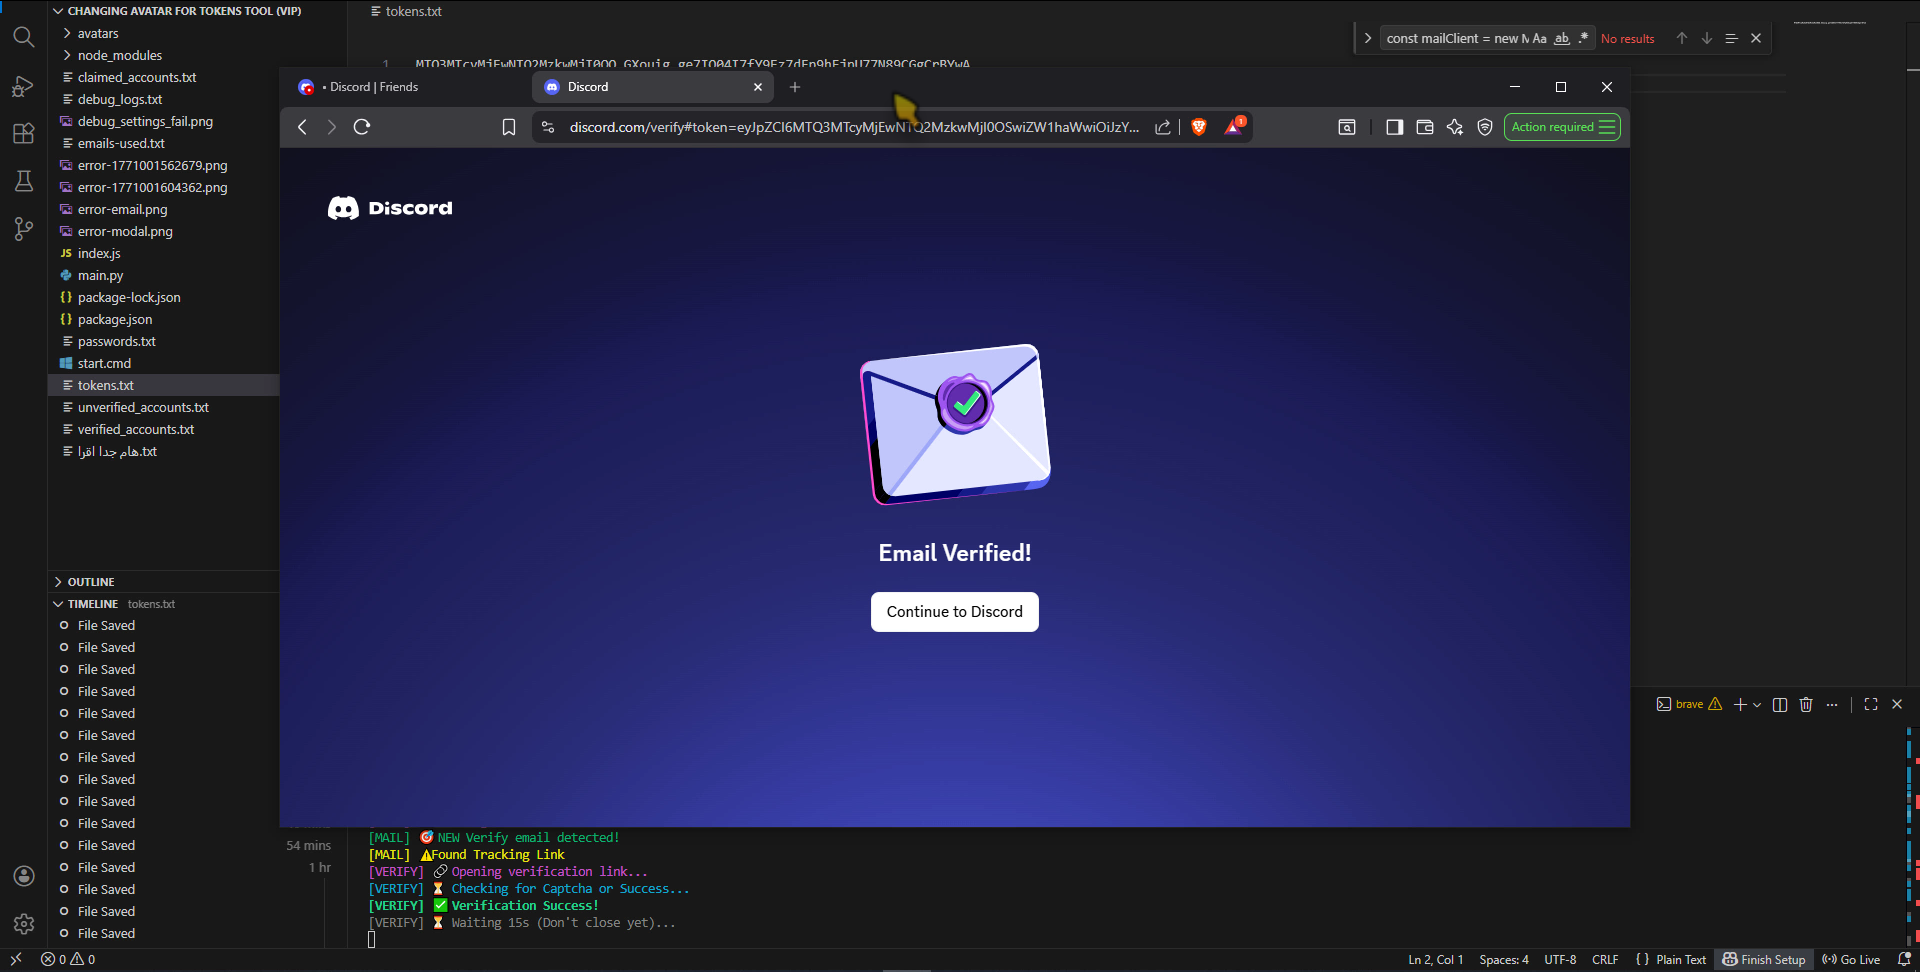Open a new tab in Brave
1920x972 pixels.
pos(795,87)
